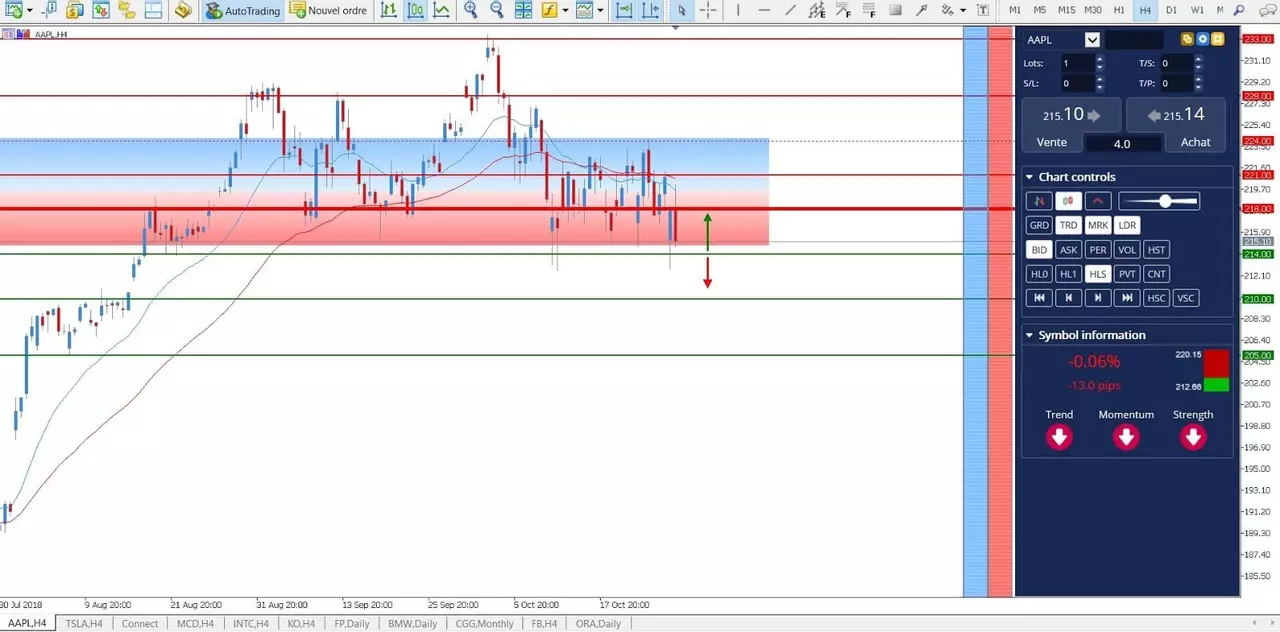Zoom in on the chart with magnifier icon
Image resolution: width=1280 pixels, height=632 pixels.
pyautogui.click(x=471, y=11)
